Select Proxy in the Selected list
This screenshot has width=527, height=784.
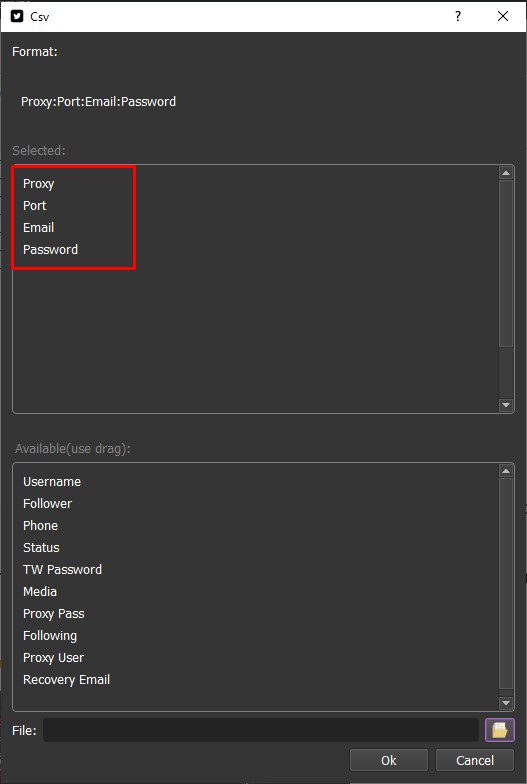coord(38,184)
